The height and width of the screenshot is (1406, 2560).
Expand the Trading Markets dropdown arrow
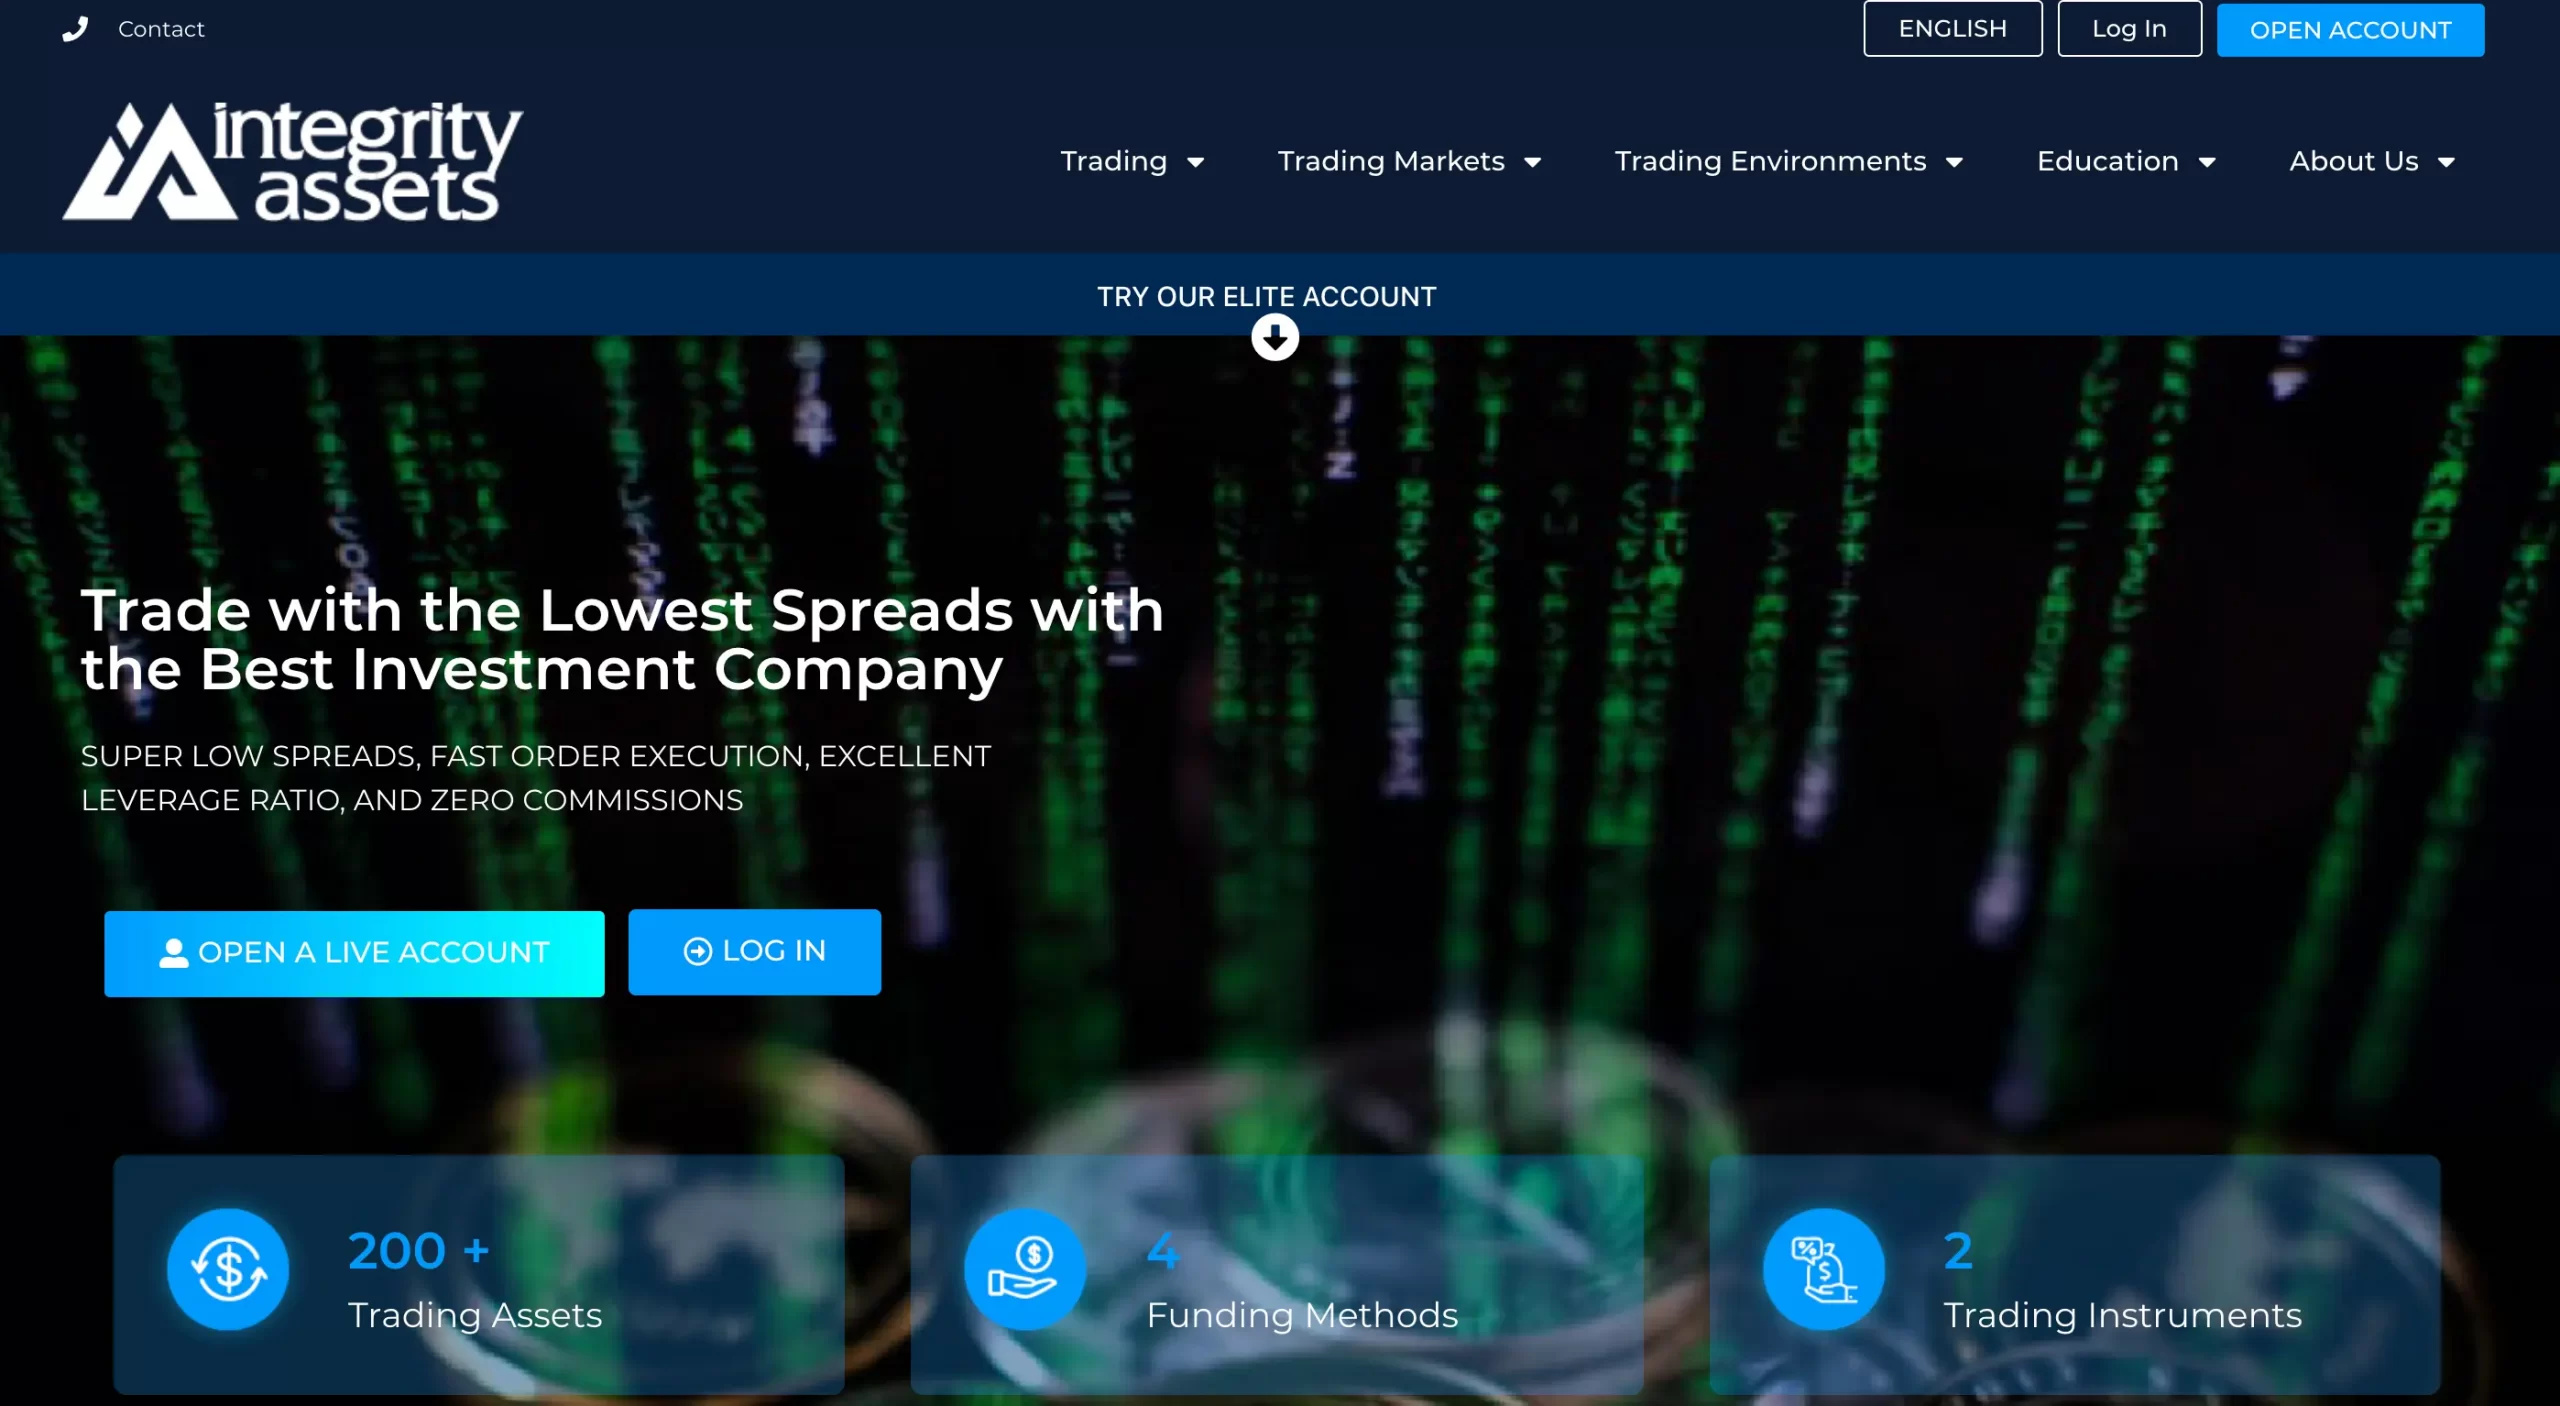[1532, 162]
